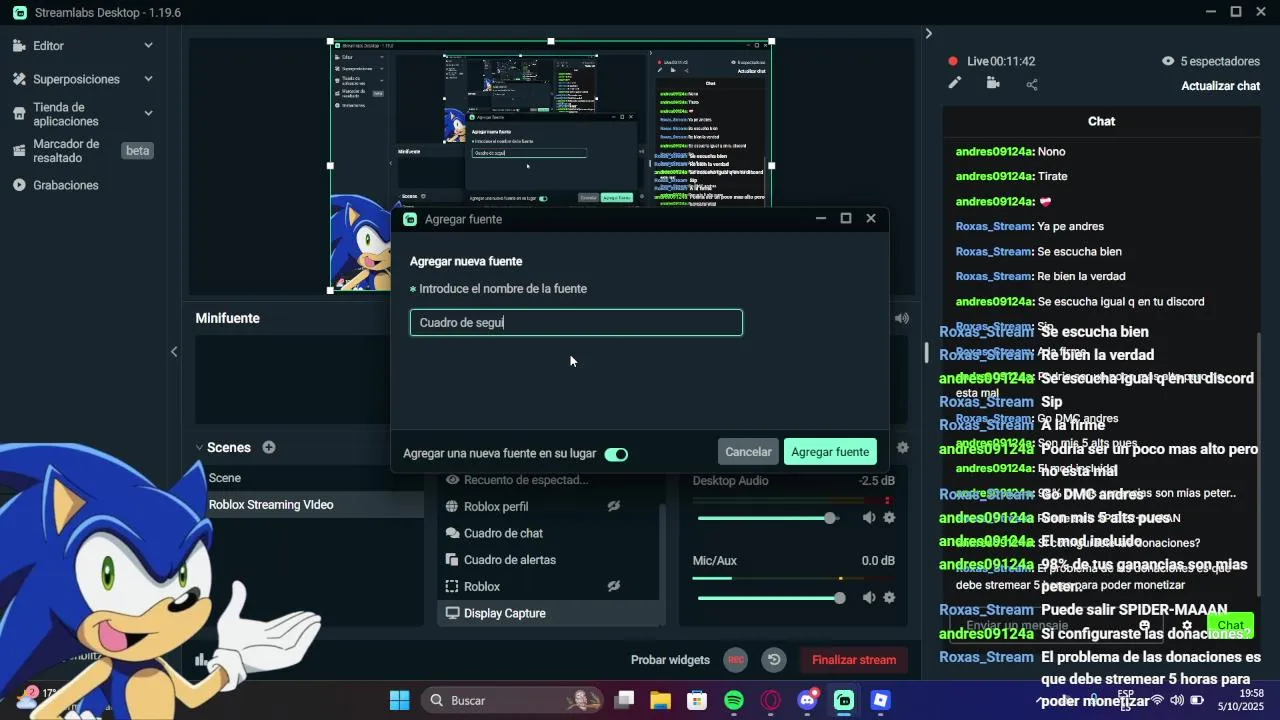Open Marcador de resaltado beta

click(82, 151)
